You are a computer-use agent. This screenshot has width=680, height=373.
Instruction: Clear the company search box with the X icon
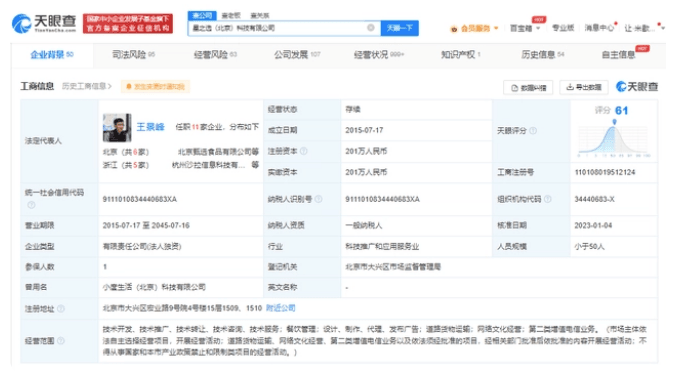tap(371, 28)
